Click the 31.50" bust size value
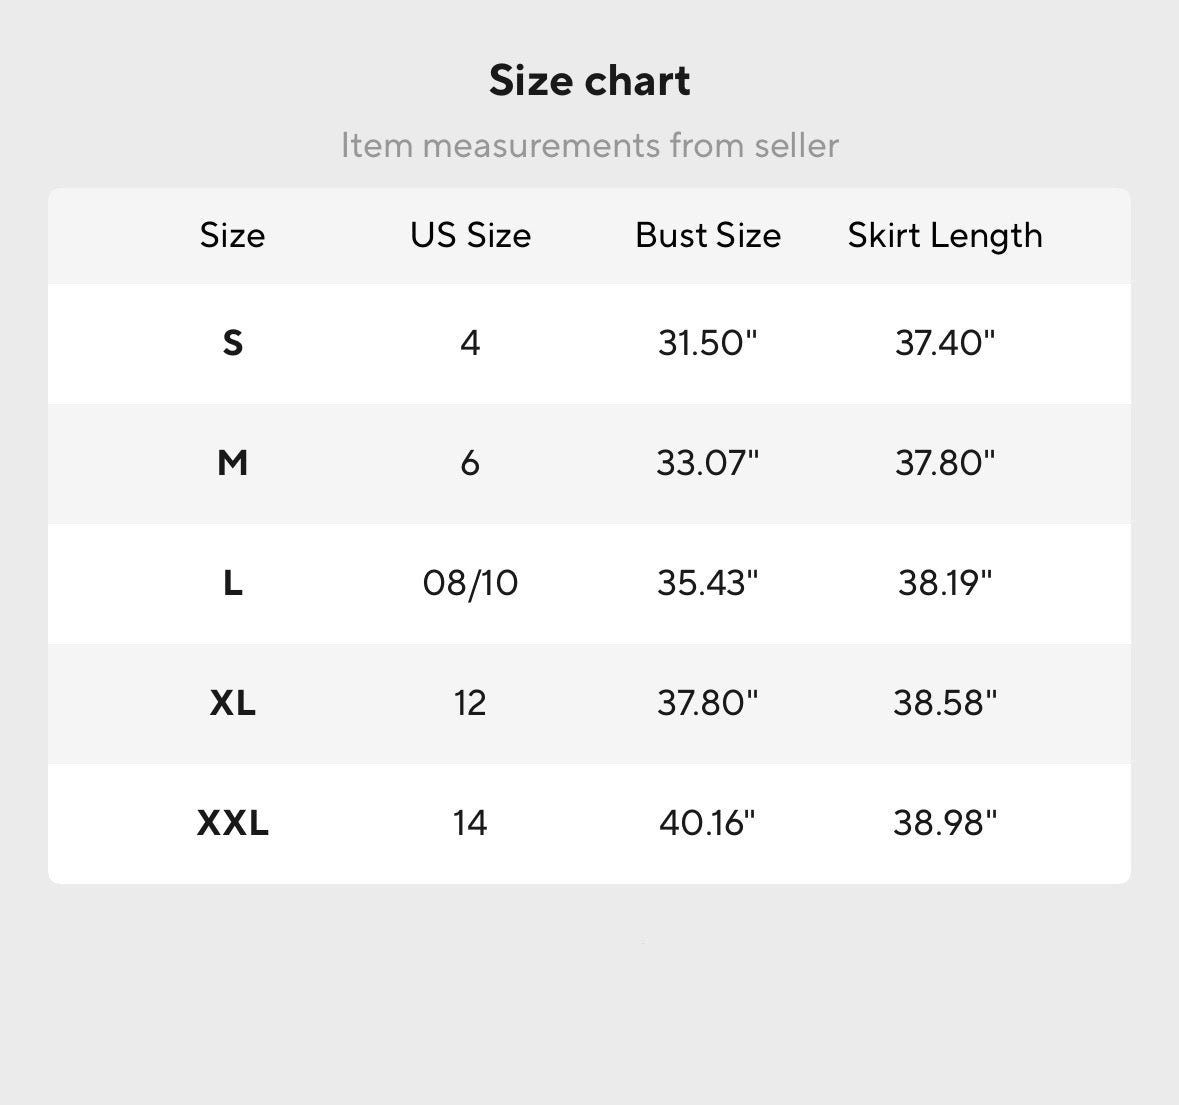Viewport: 1179px width, 1105px height. 708,343
